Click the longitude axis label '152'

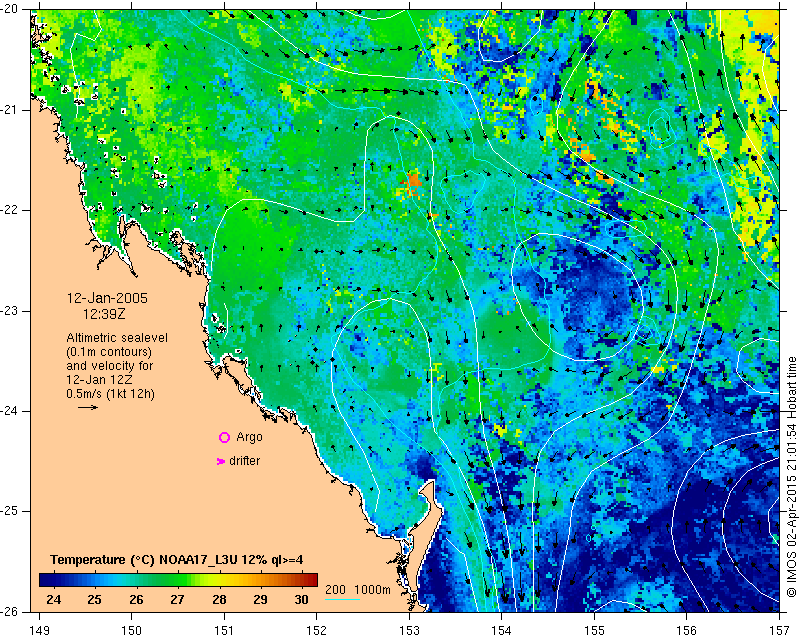point(316,631)
